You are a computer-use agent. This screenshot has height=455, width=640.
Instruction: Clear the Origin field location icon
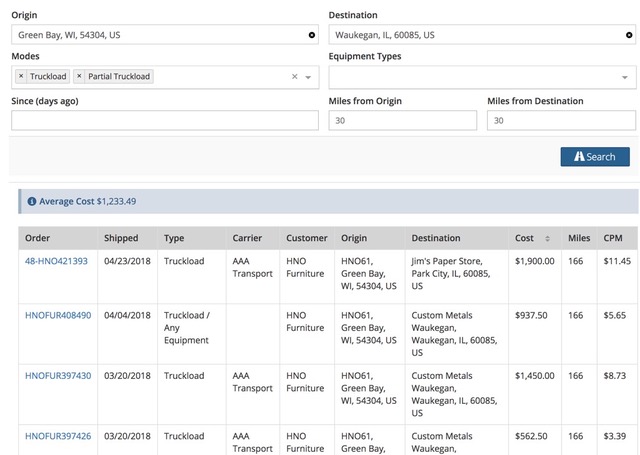(x=312, y=35)
